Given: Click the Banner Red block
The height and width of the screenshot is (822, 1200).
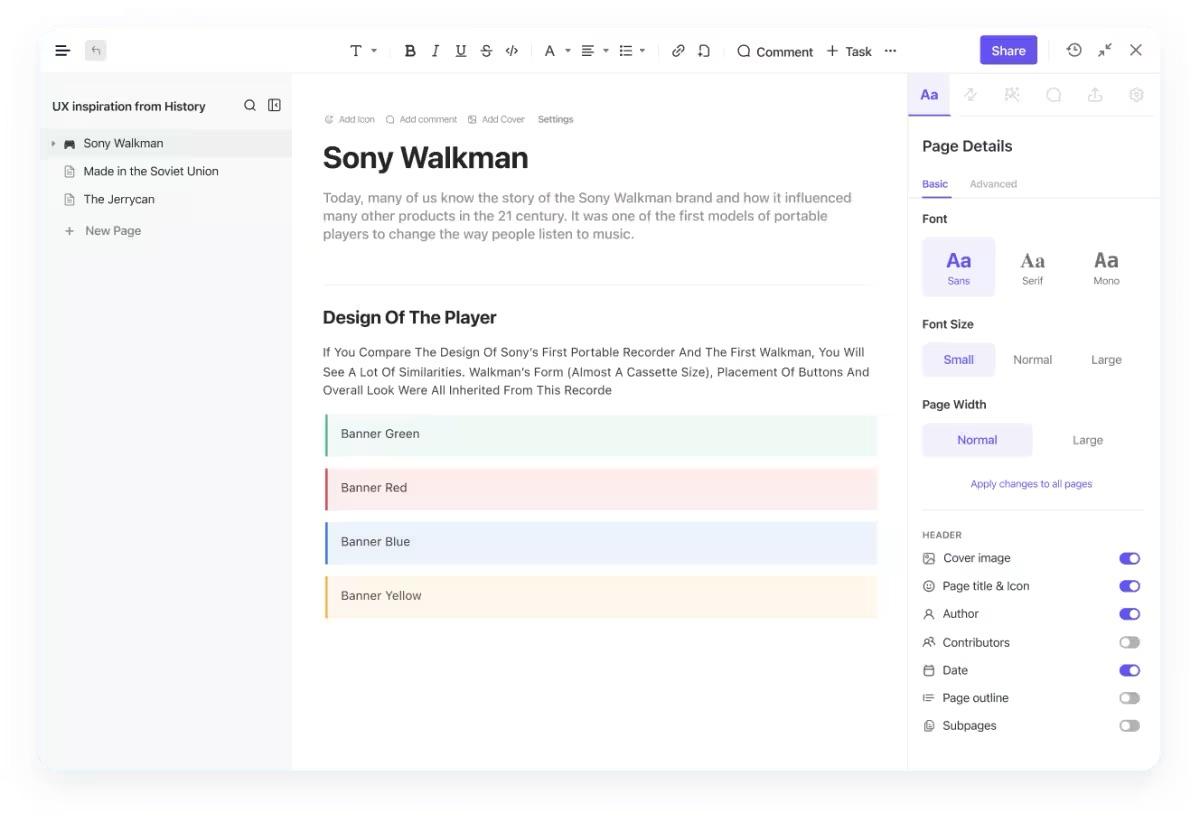Looking at the screenshot, I should point(601,489).
